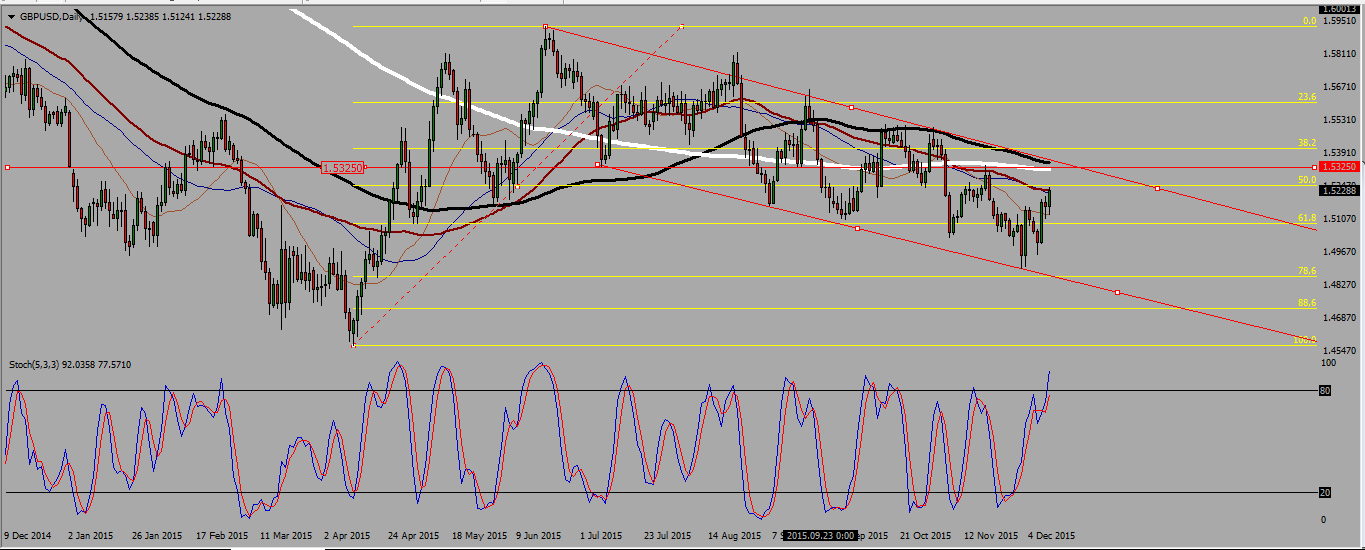The height and width of the screenshot is (550, 1365).
Task: Select the Fibonacci anchor handle at April low
Action: pos(354,345)
